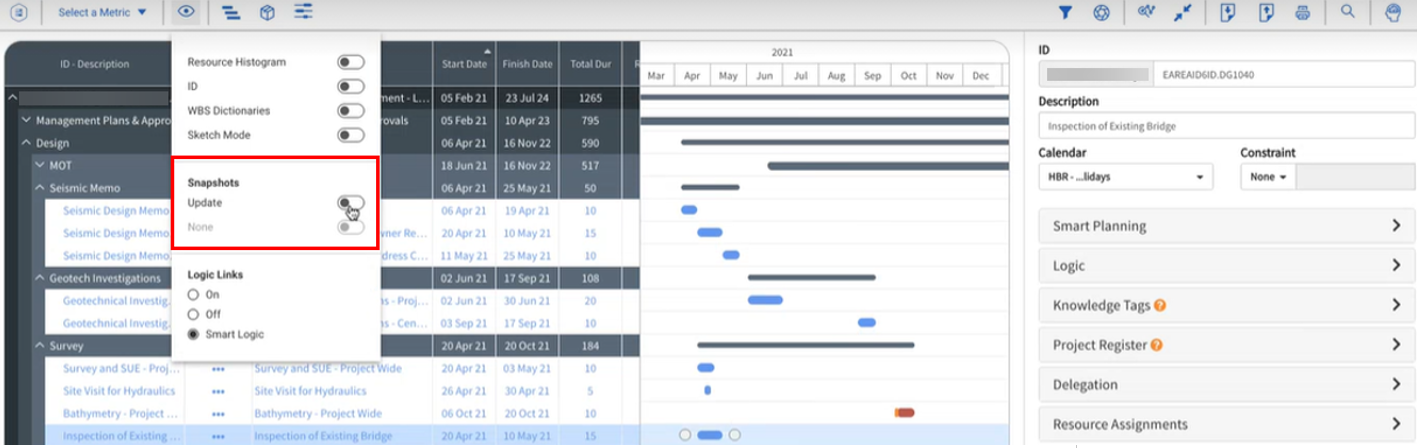Select the '06 Oct 21' start date cell
Image resolution: width=1421 pixels, height=448 pixels.
[464, 414]
